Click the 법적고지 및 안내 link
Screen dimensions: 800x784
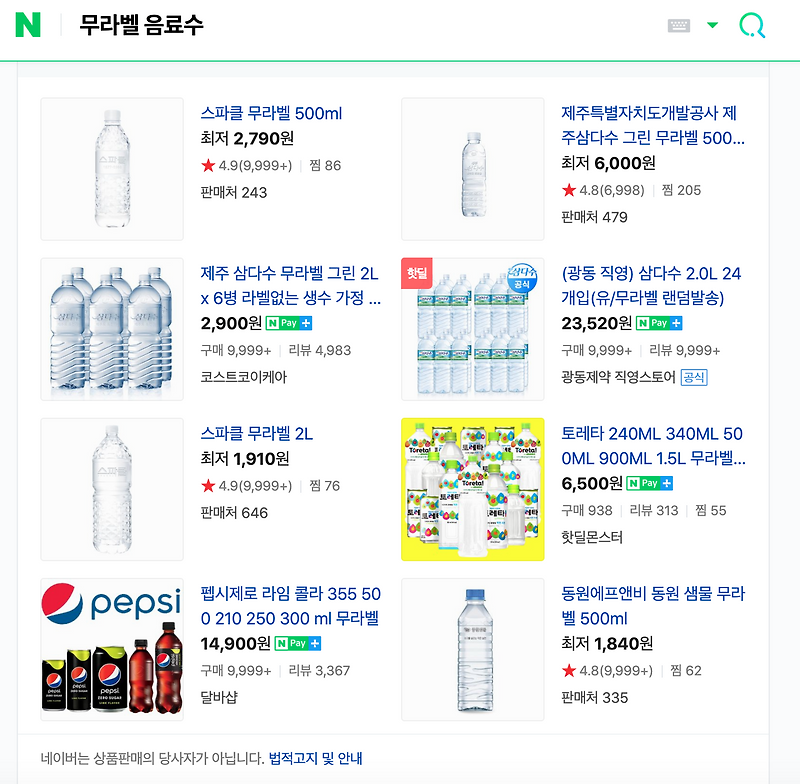click(x=315, y=758)
